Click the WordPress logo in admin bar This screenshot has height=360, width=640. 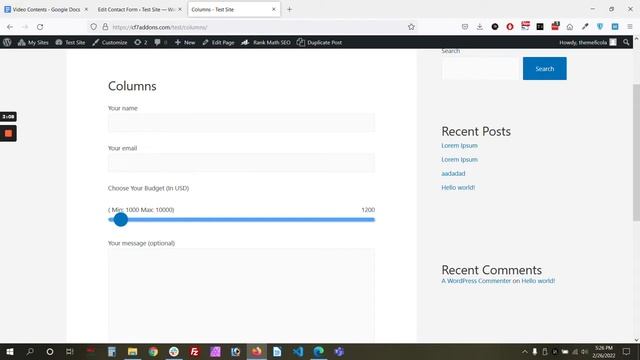pos(7,42)
